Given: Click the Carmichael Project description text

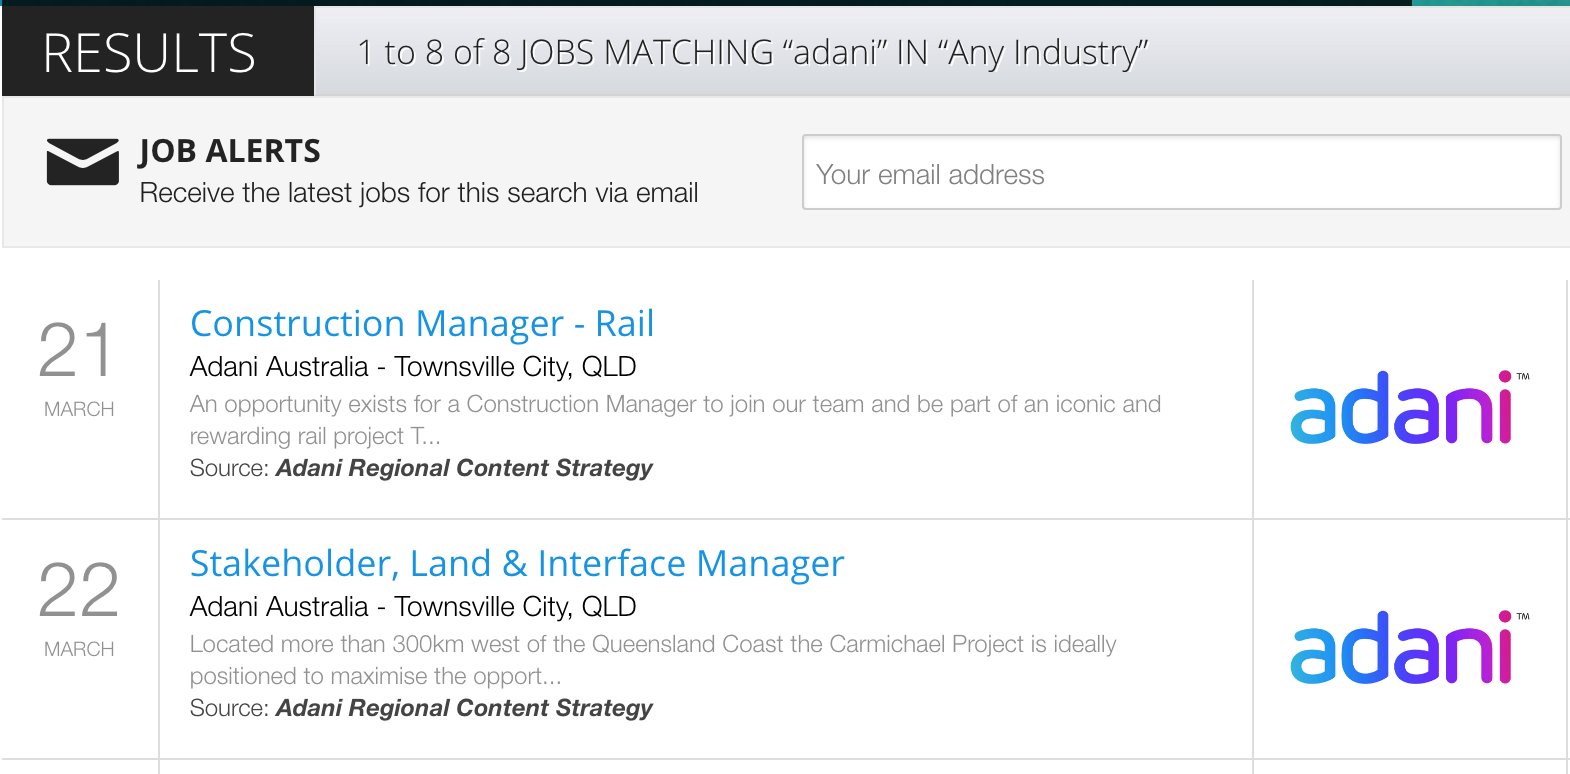Looking at the screenshot, I should [652, 659].
